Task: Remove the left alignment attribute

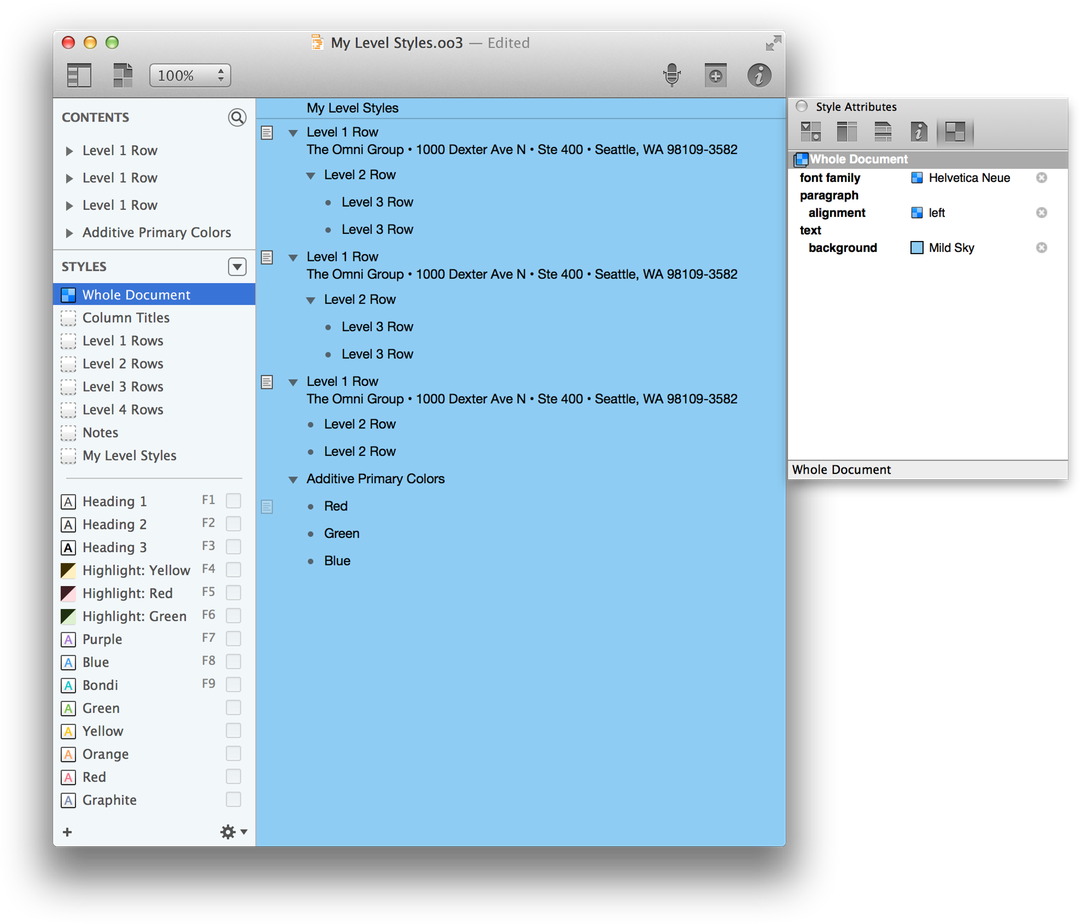Action: (1041, 213)
